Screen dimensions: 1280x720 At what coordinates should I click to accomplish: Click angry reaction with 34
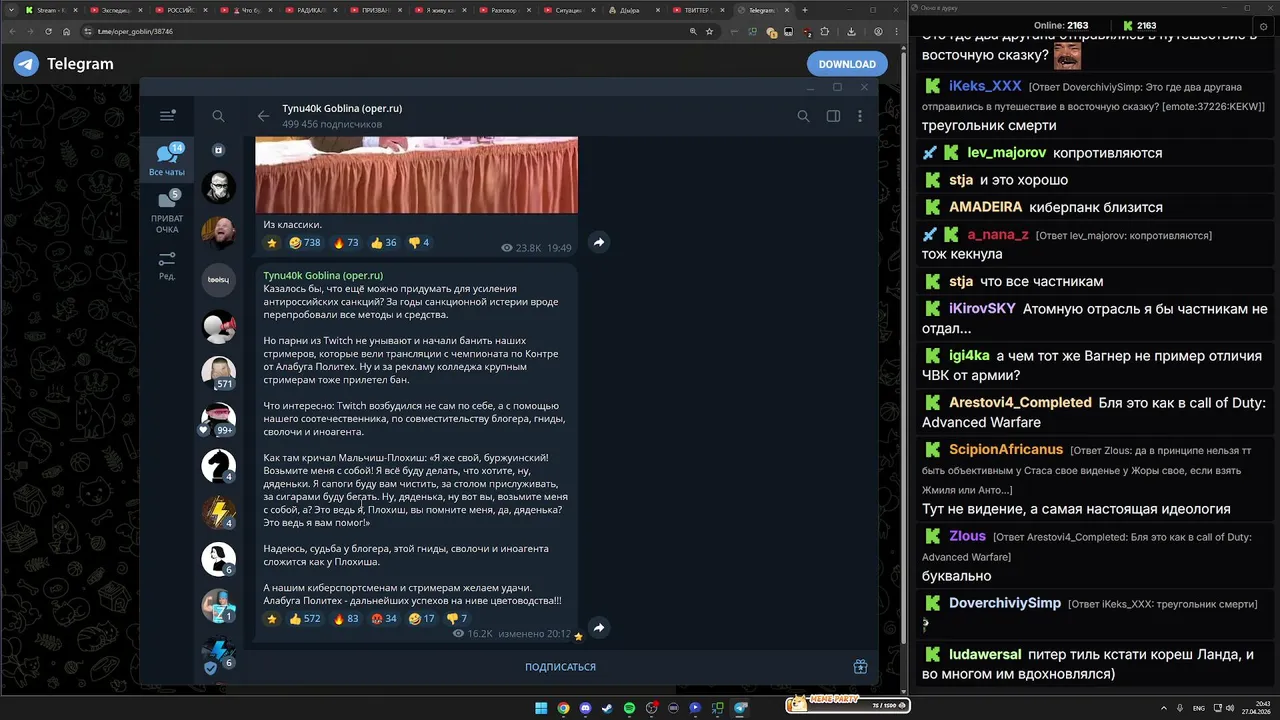[x=384, y=619]
